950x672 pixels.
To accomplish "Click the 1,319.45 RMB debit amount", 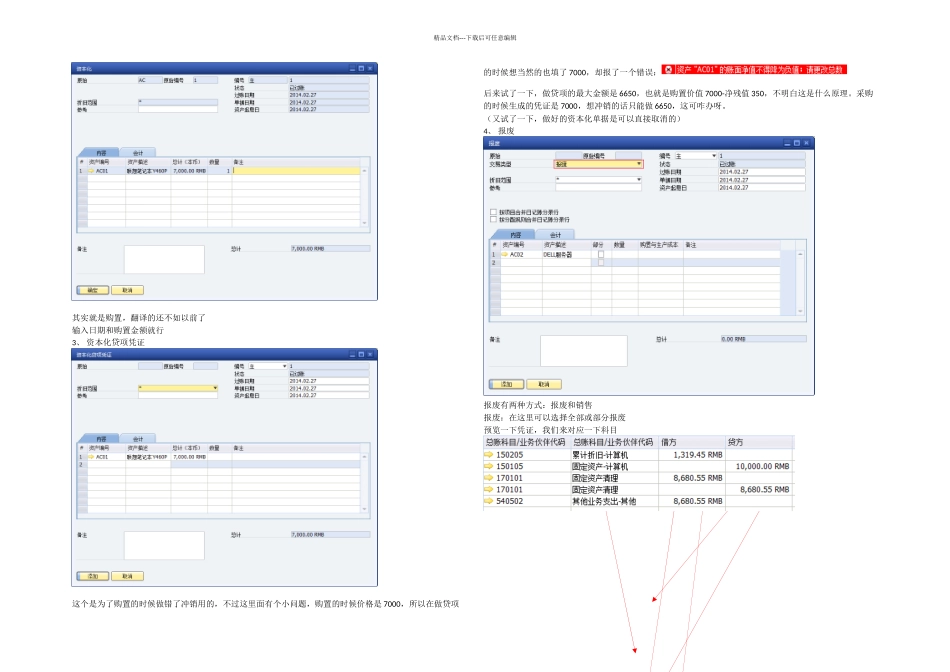I will (698, 454).
